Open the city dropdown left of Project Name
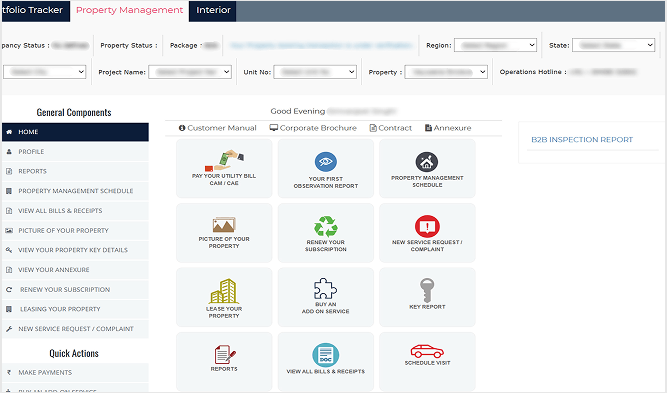The height and width of the screenshot is (393, 667). 45,72
